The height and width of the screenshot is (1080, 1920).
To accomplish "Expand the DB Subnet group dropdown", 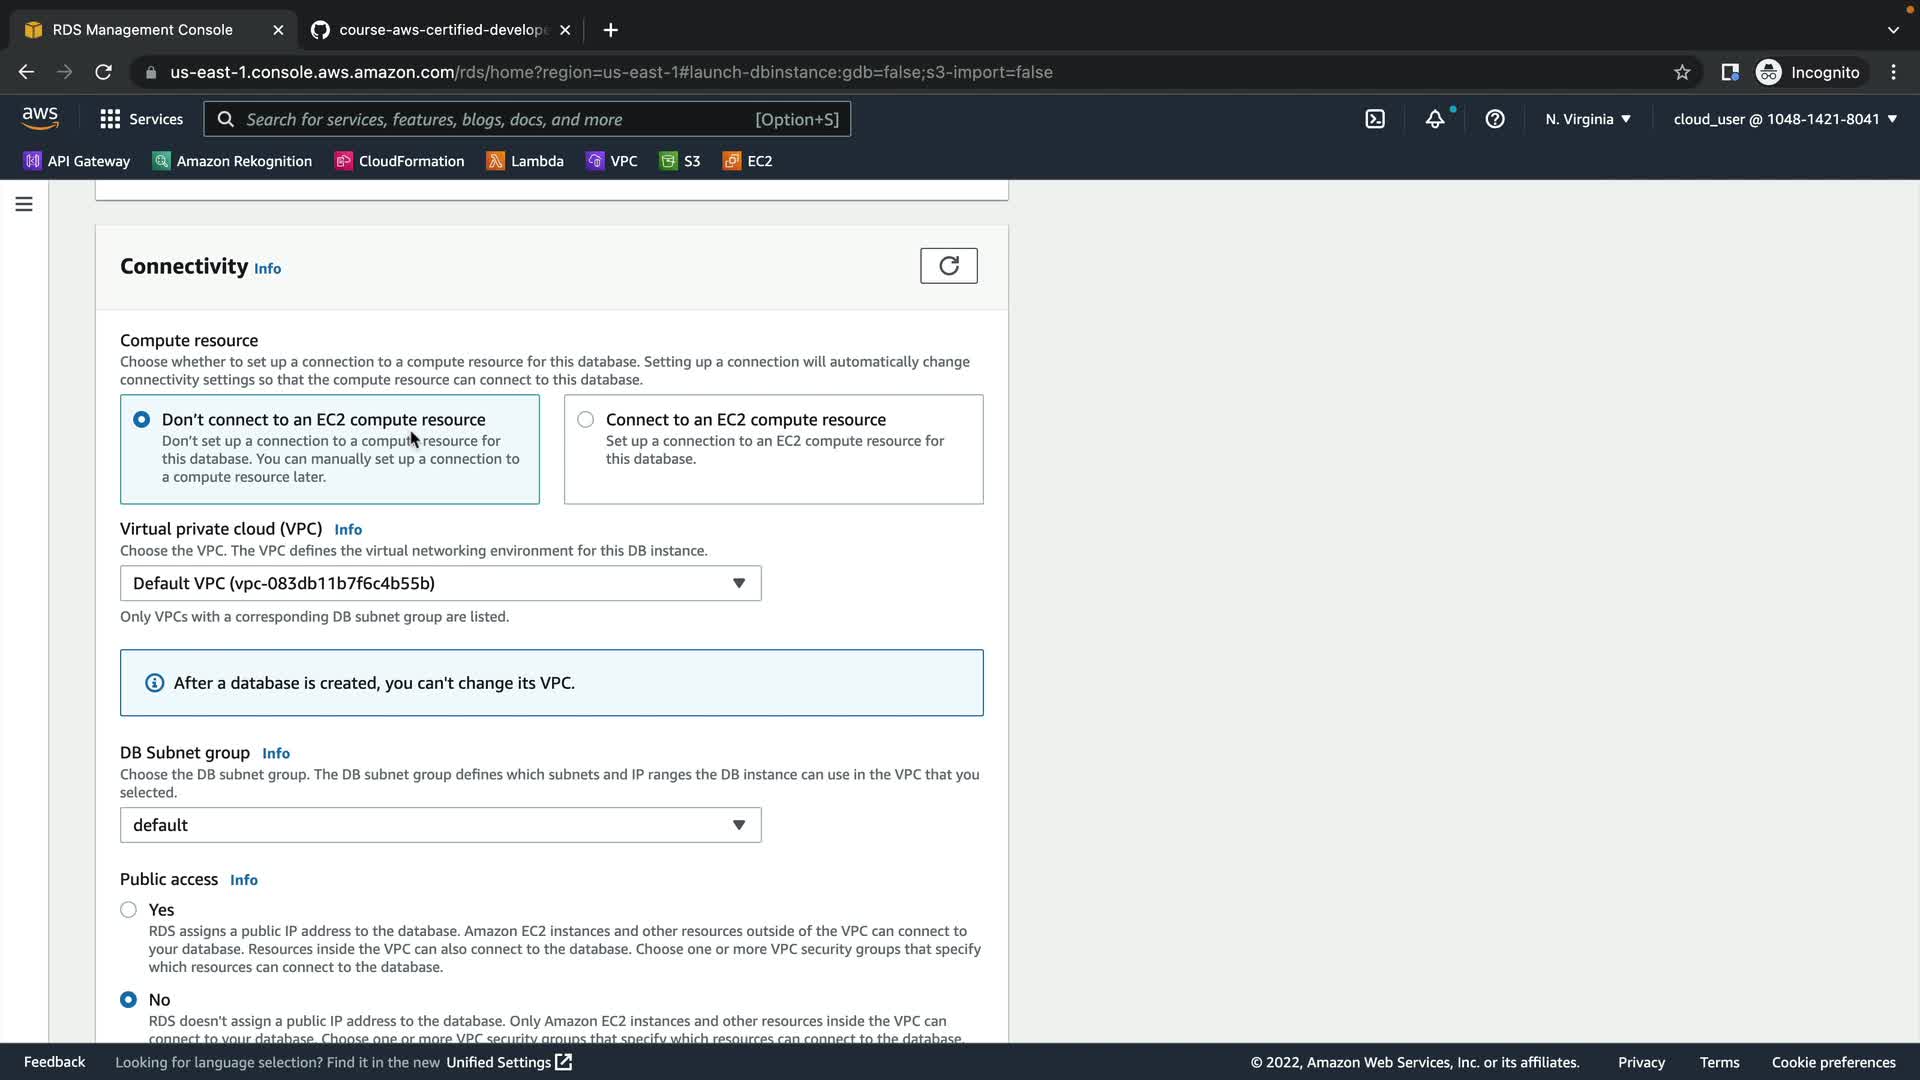I will coord(440,825).
